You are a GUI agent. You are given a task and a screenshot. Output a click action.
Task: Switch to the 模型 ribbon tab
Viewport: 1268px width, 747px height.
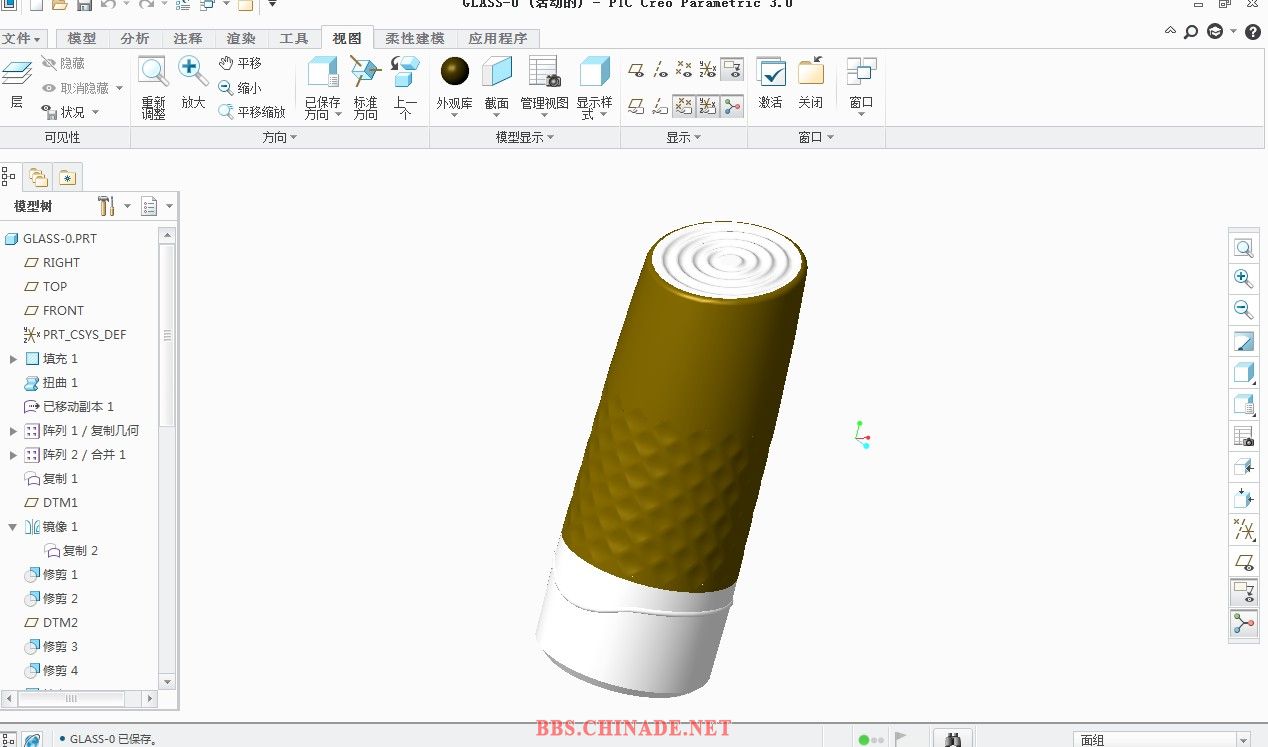point(82,39)
